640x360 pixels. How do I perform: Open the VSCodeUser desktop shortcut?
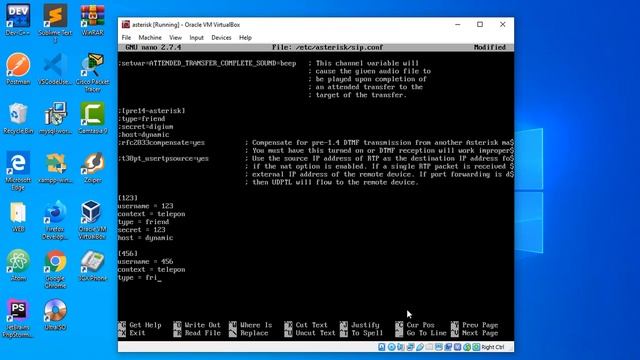[x=55, y=69]
